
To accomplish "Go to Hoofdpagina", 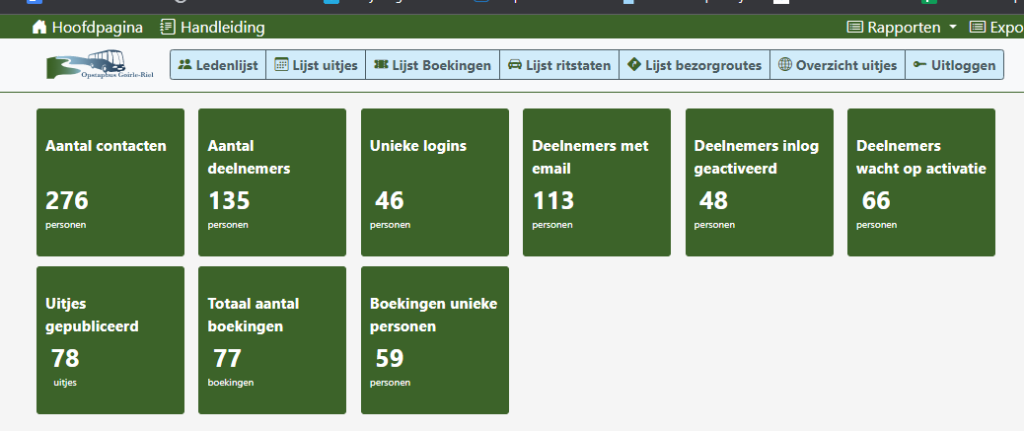I will click(x=97, y=27).
